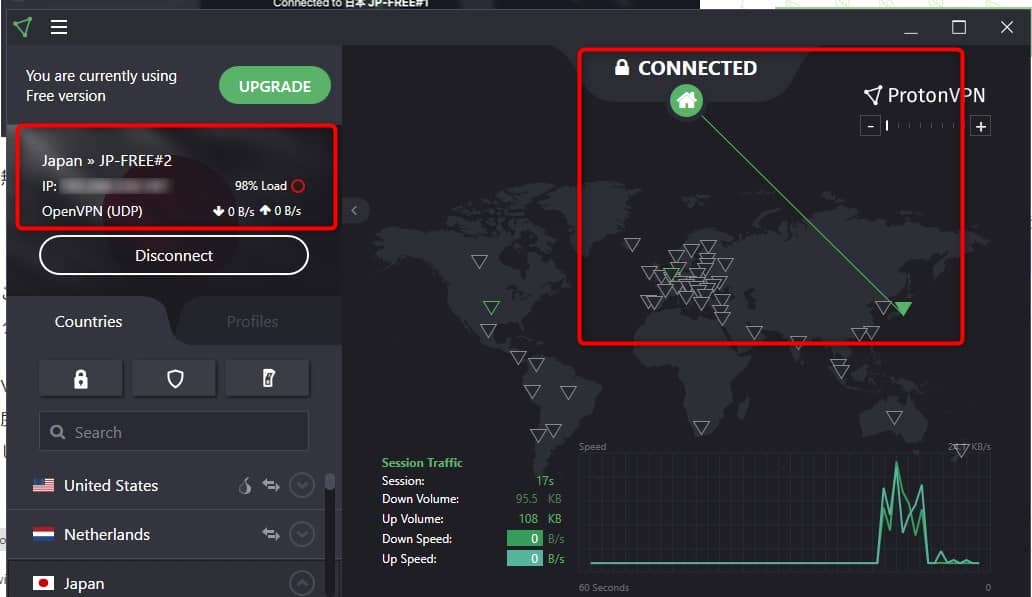
Task: Click the green Japan server marker on map
Action: click(904, 308)
